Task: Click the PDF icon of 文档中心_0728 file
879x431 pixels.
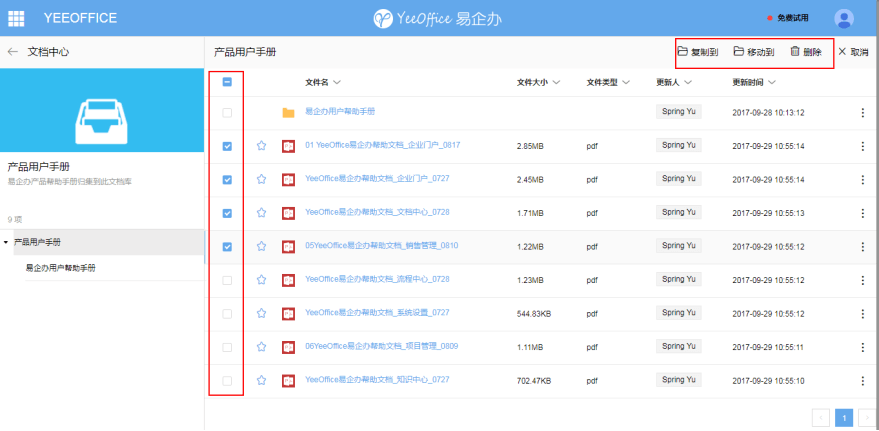Action: pyautogui.click(x=289, y=213)
